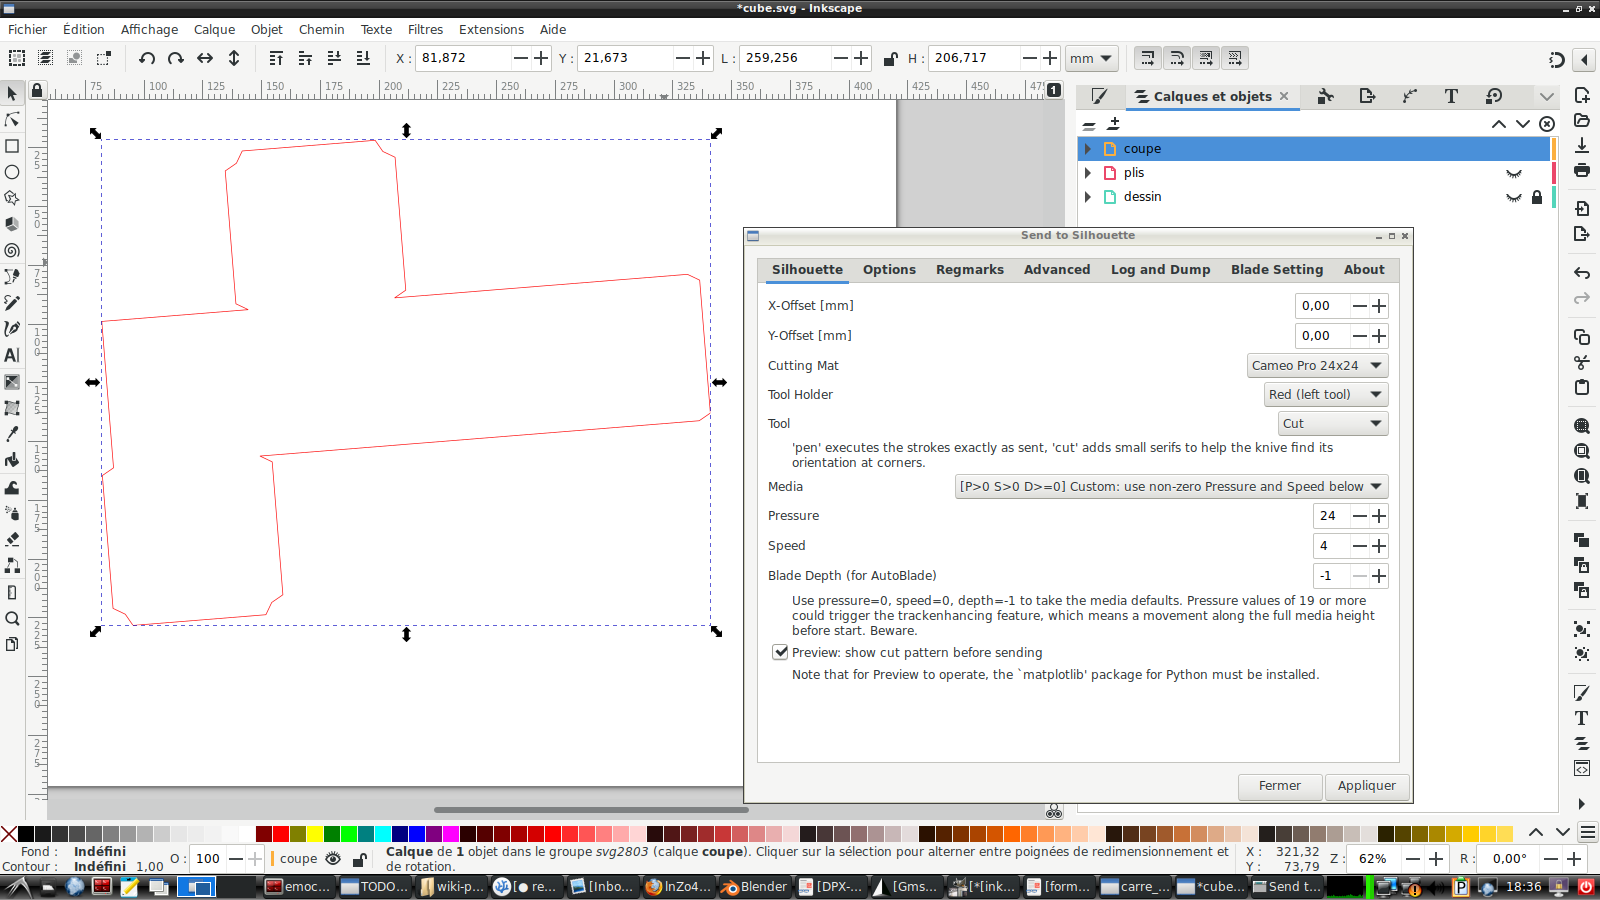Click the Appliquer button
1600x900 pixels.
click(x=1366, y=786)
